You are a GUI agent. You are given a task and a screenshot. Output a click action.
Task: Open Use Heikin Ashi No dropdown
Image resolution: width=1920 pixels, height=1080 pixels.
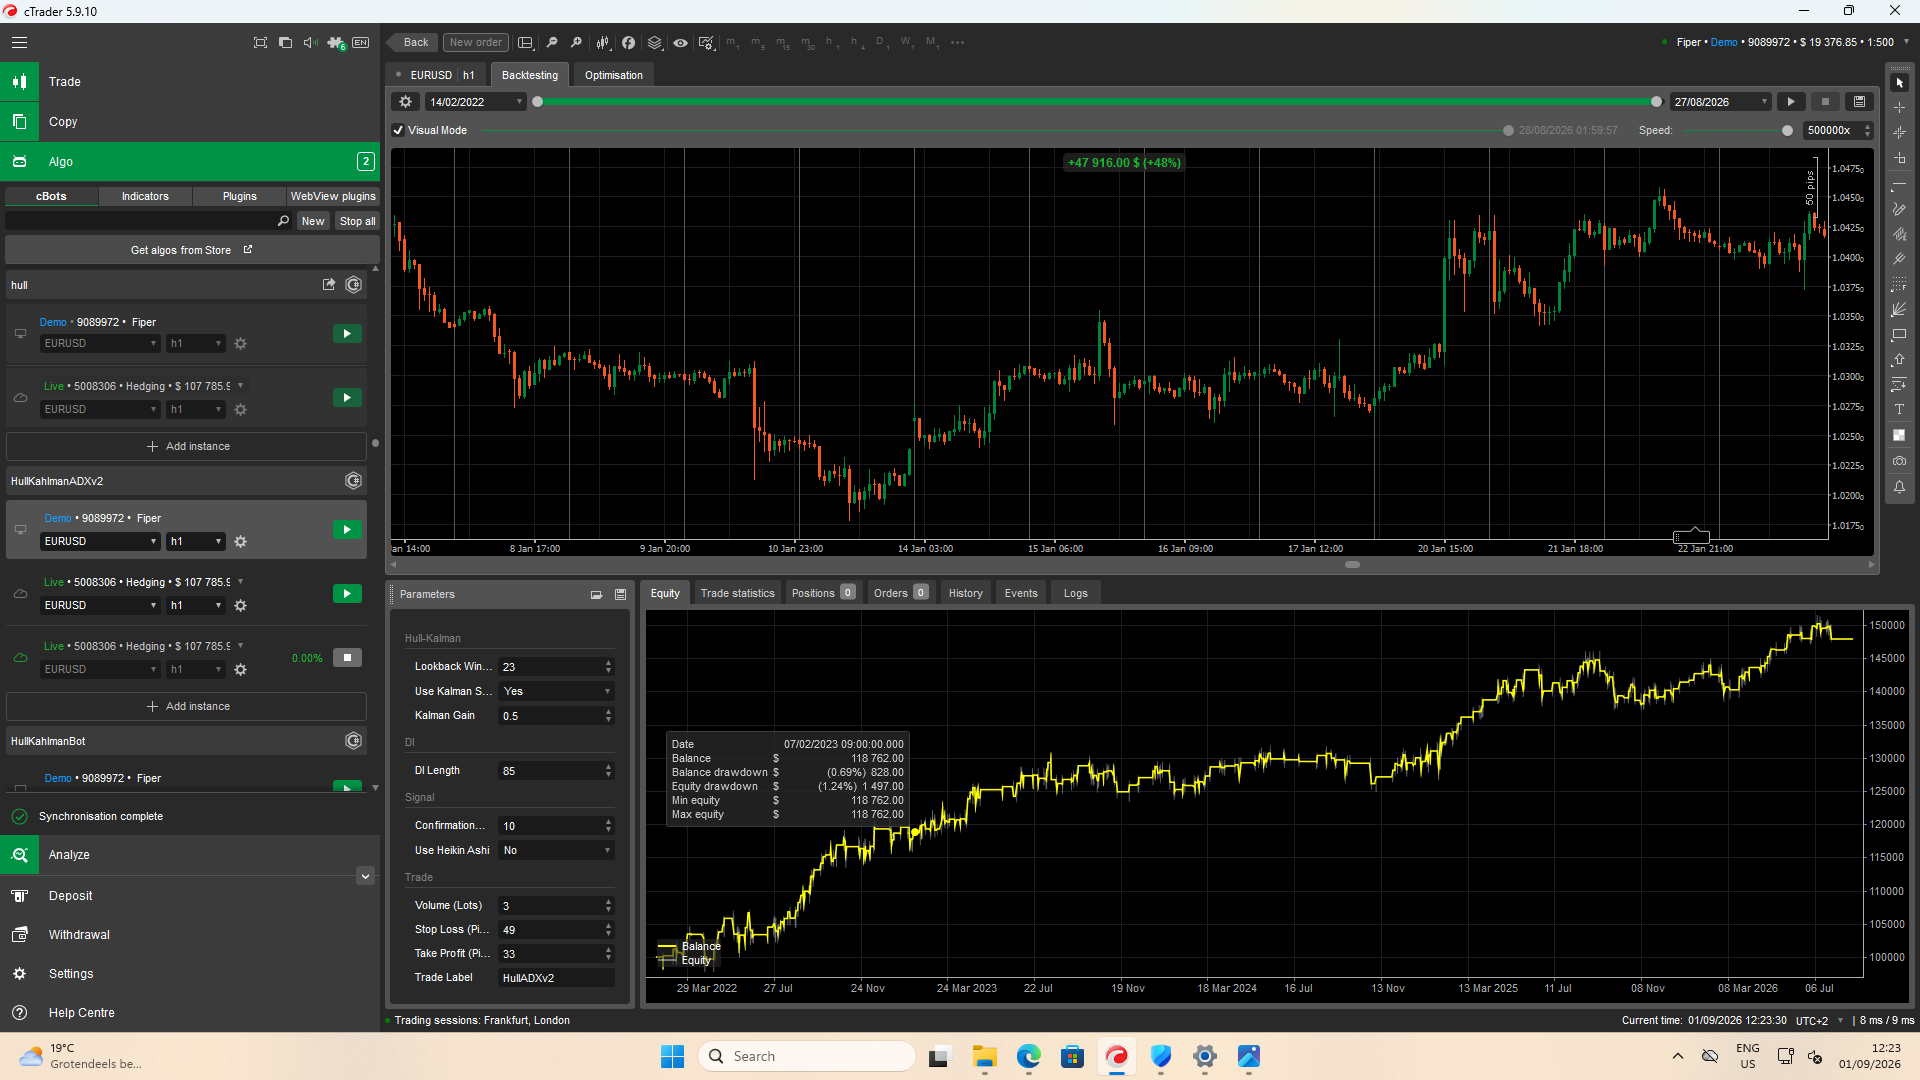(557, 851)
